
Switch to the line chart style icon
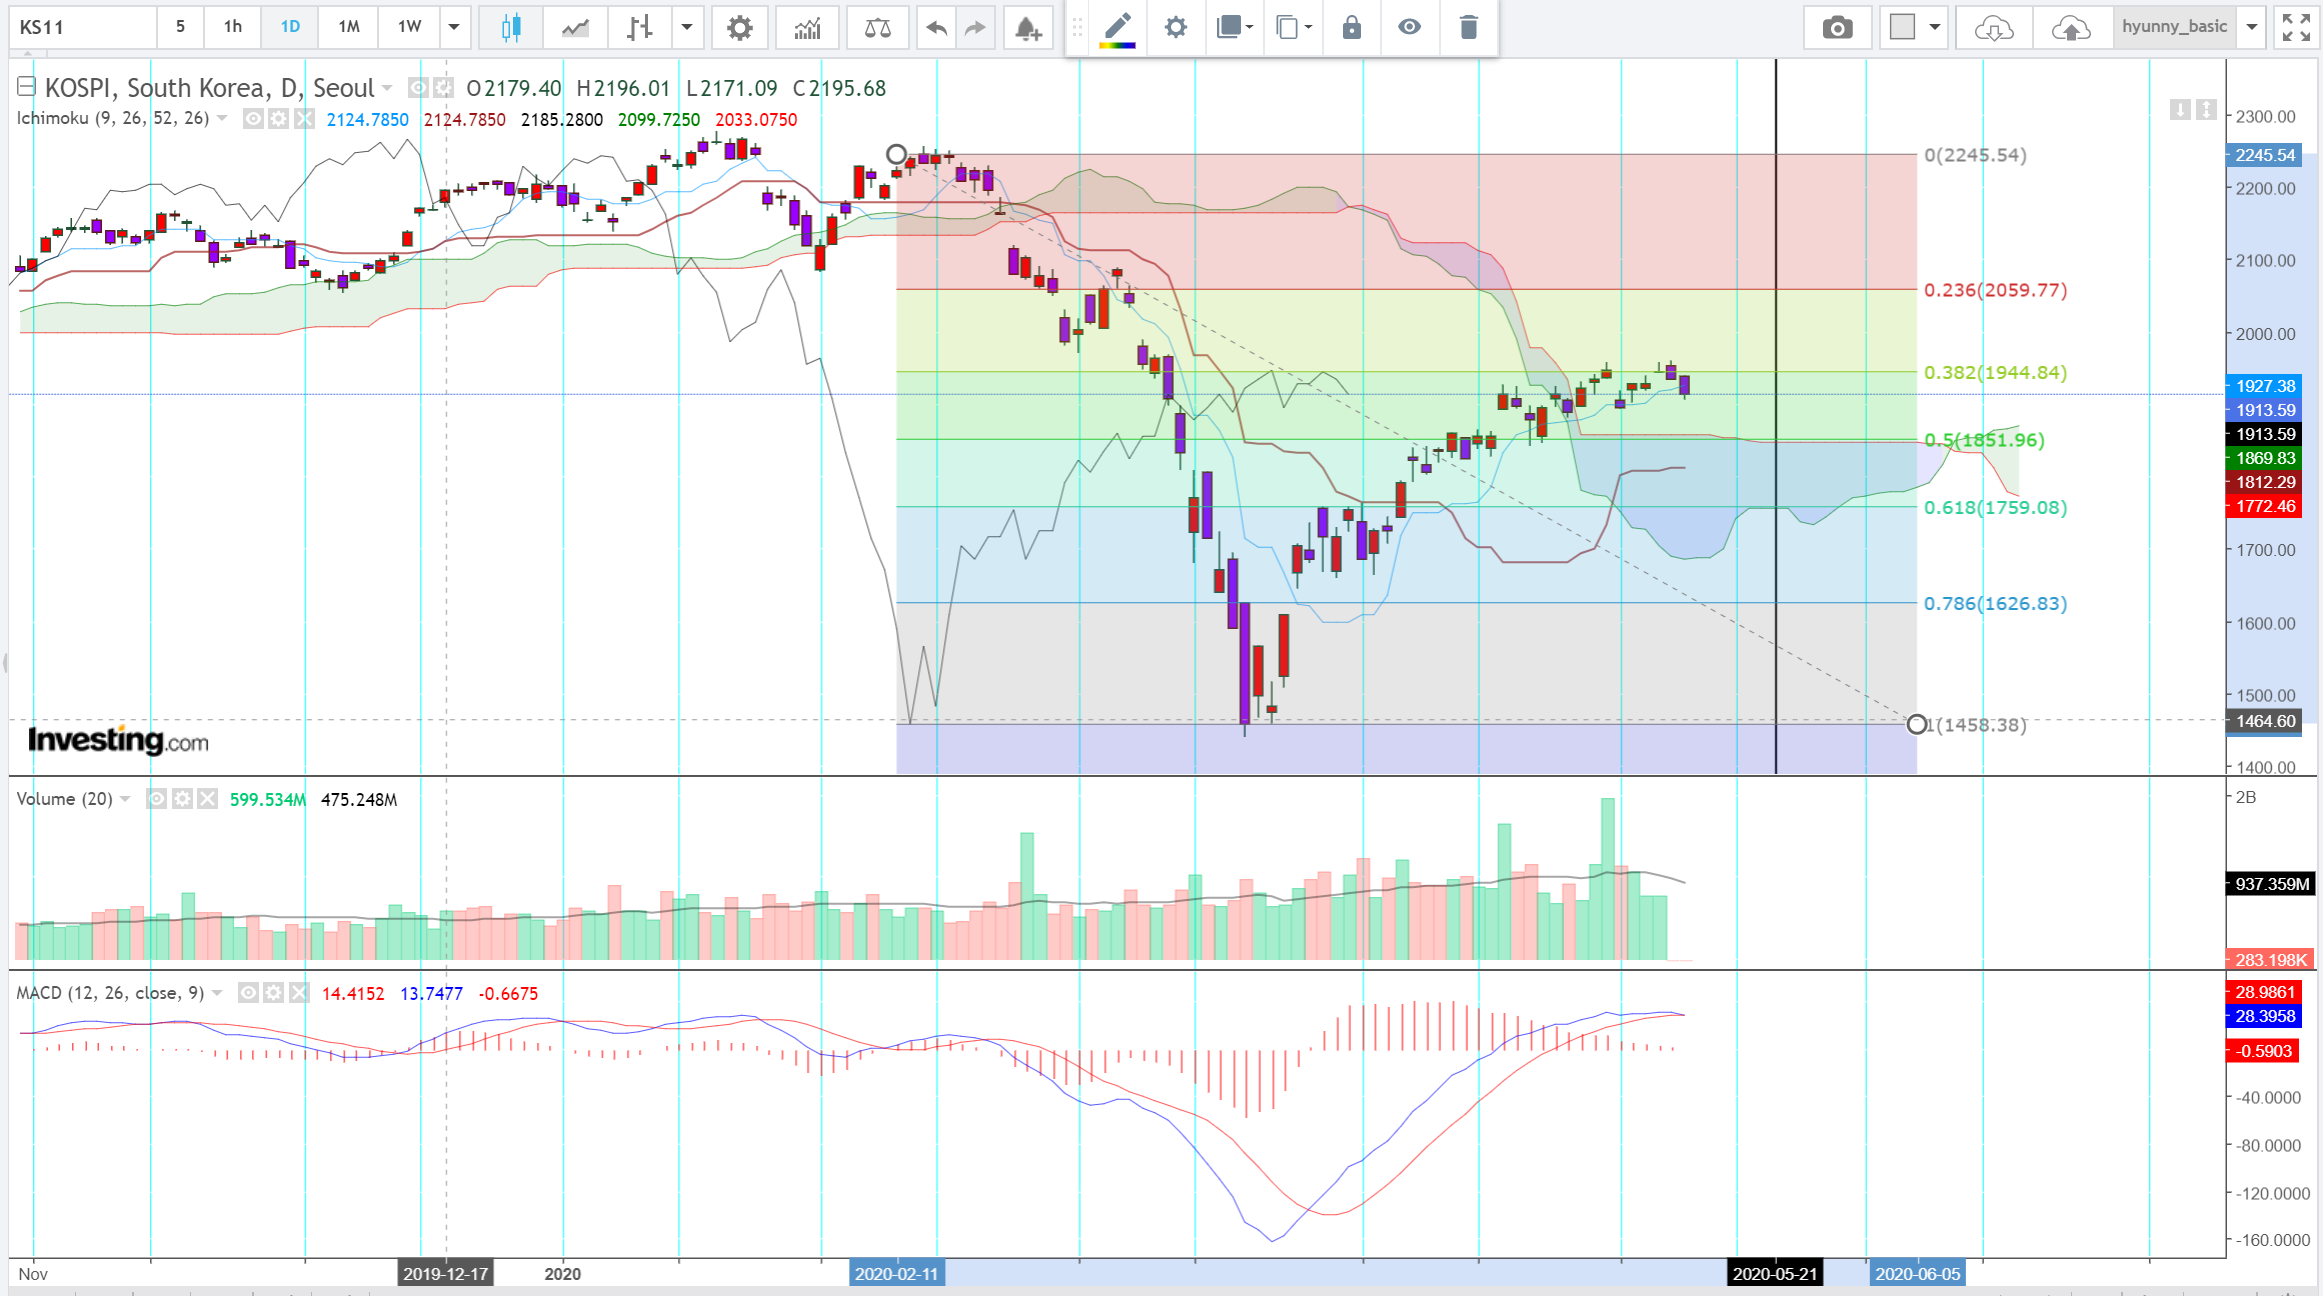(x=575, y=27)
